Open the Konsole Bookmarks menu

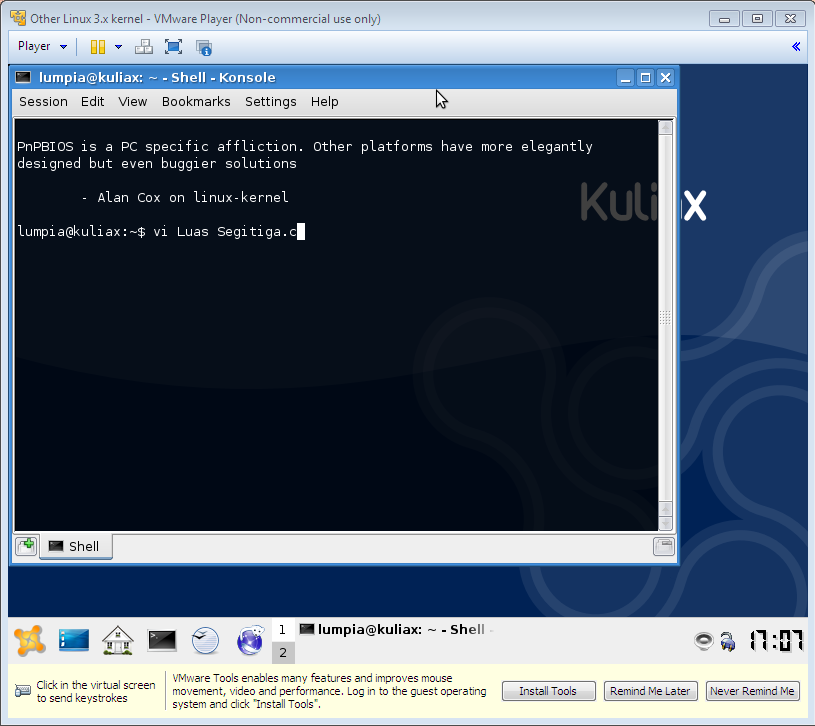pos(196,102)
